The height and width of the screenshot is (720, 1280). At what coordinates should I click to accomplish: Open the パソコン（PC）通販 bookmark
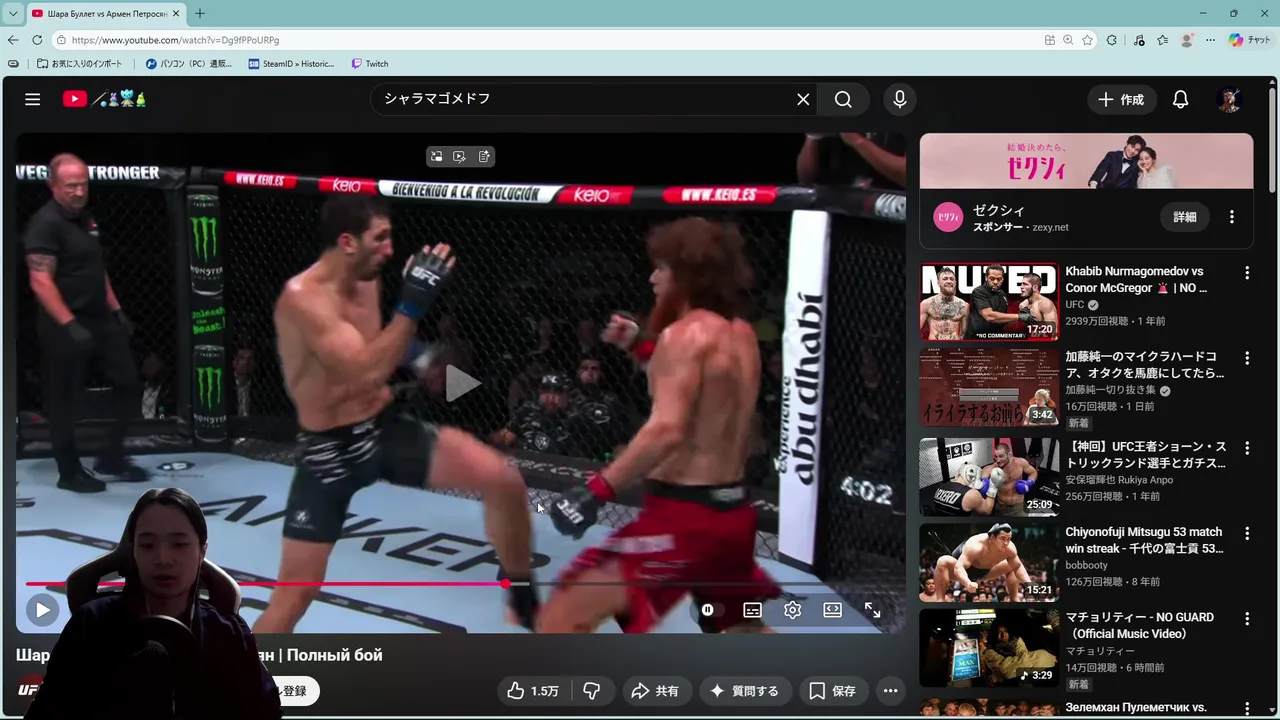point(188,64)
